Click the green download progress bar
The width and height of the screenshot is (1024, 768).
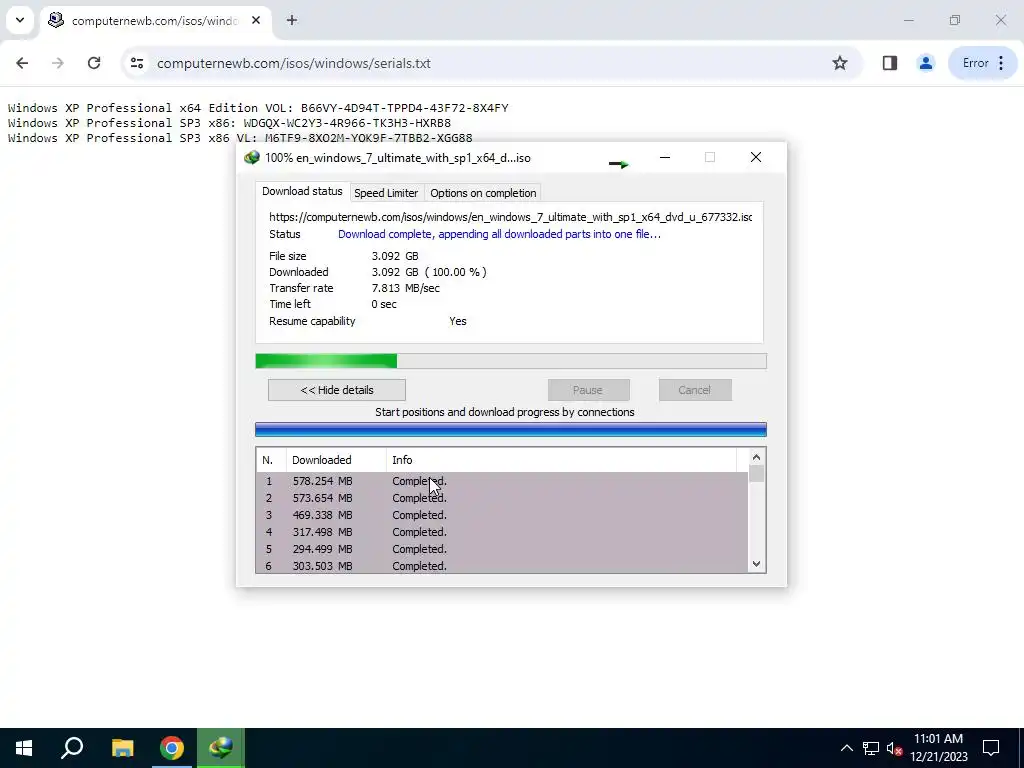[x=511, y=361]
